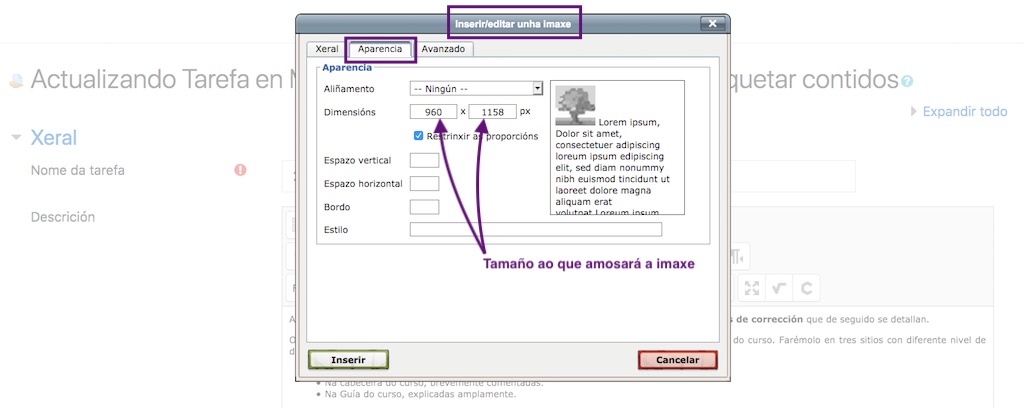Screen dimensions: 1024x408
Task: Switch to the Xeral tab in dialog
Action: coord(327,49)
